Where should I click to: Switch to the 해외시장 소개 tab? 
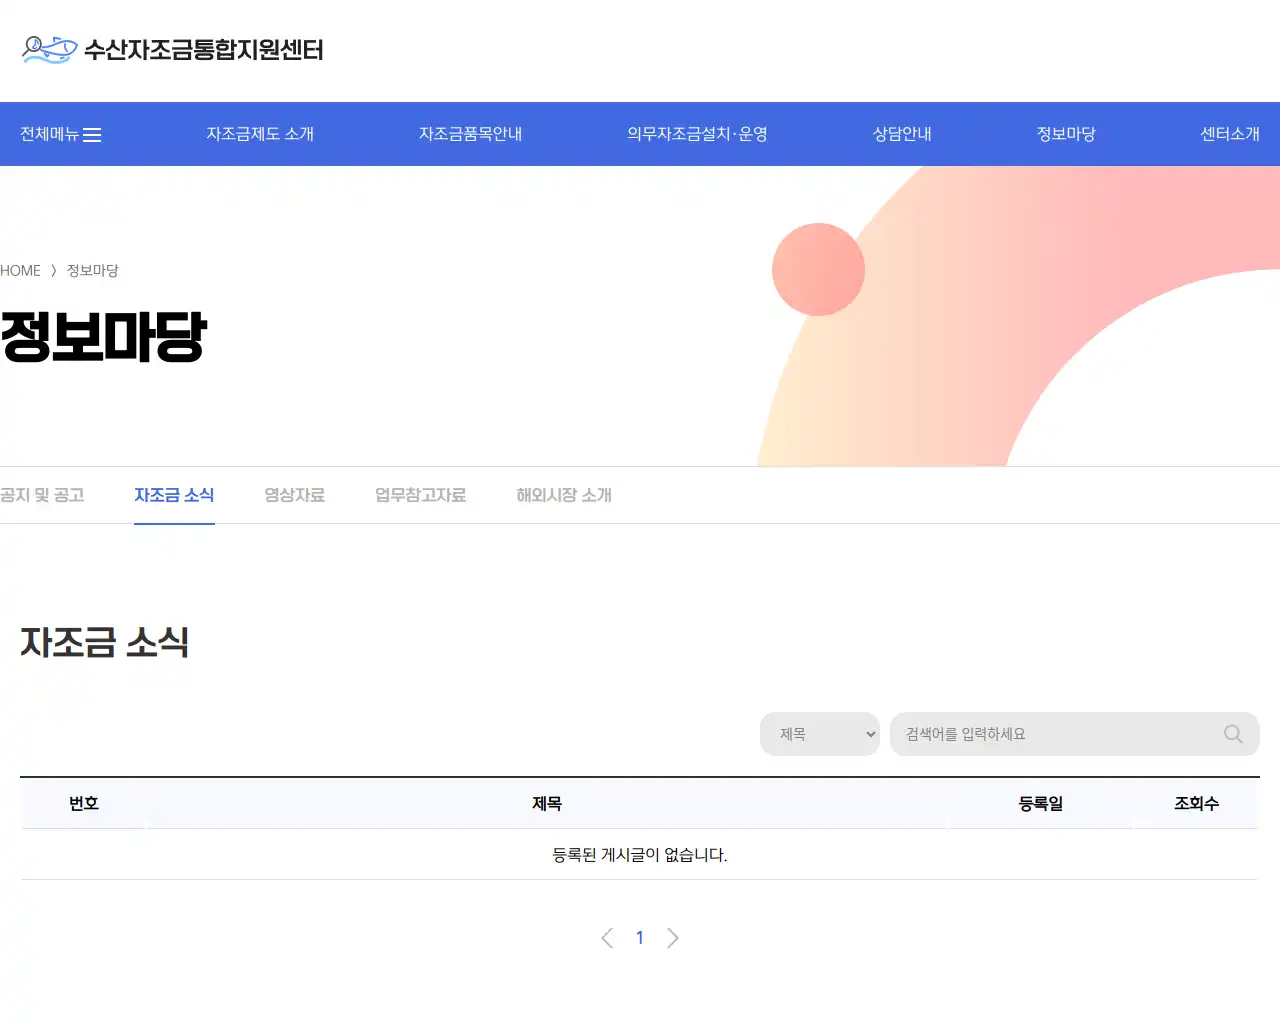click(x=562, y=494)
